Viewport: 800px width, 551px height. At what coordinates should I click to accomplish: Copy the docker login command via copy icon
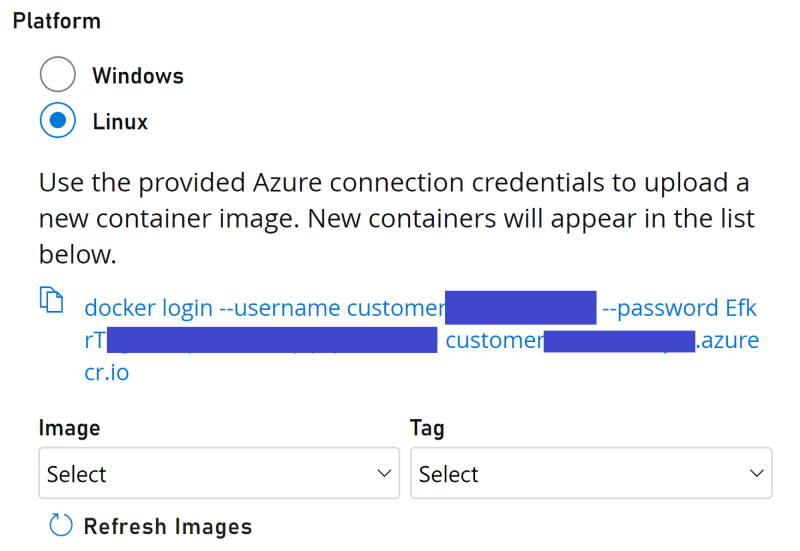click(52, 299)
